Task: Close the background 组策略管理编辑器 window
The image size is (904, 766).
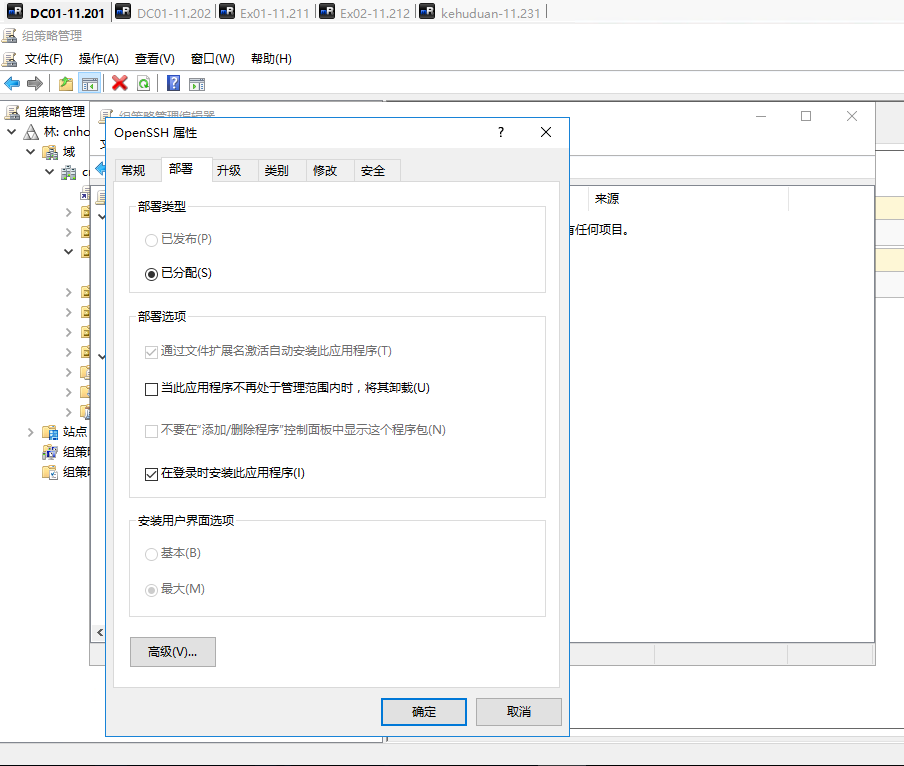Action: 852,116
